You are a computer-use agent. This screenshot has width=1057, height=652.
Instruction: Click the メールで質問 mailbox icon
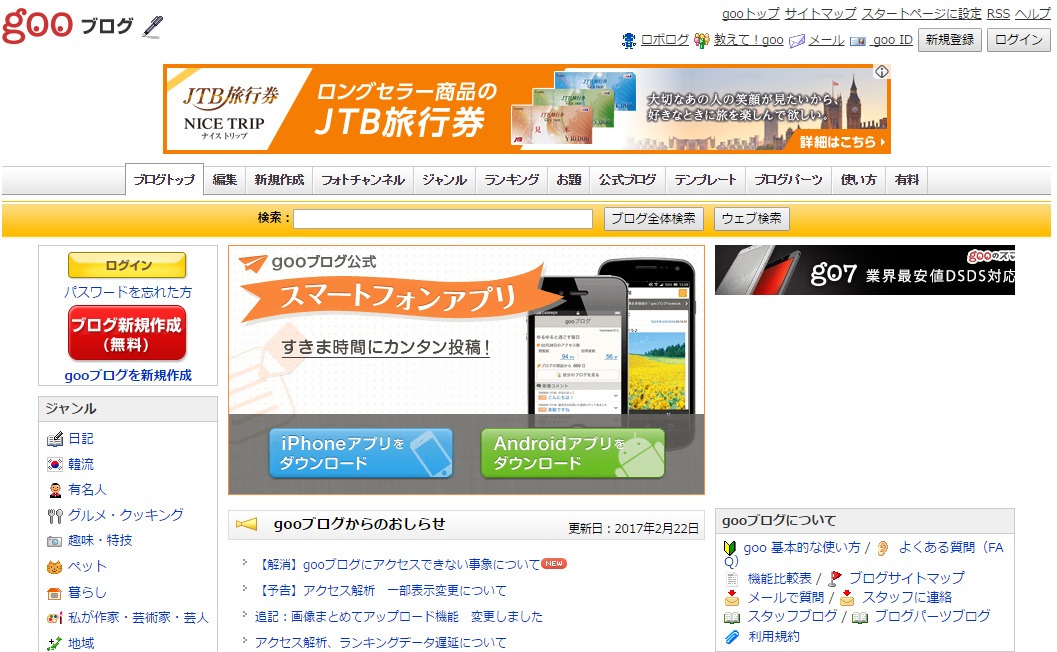click(x=732, y=597)
